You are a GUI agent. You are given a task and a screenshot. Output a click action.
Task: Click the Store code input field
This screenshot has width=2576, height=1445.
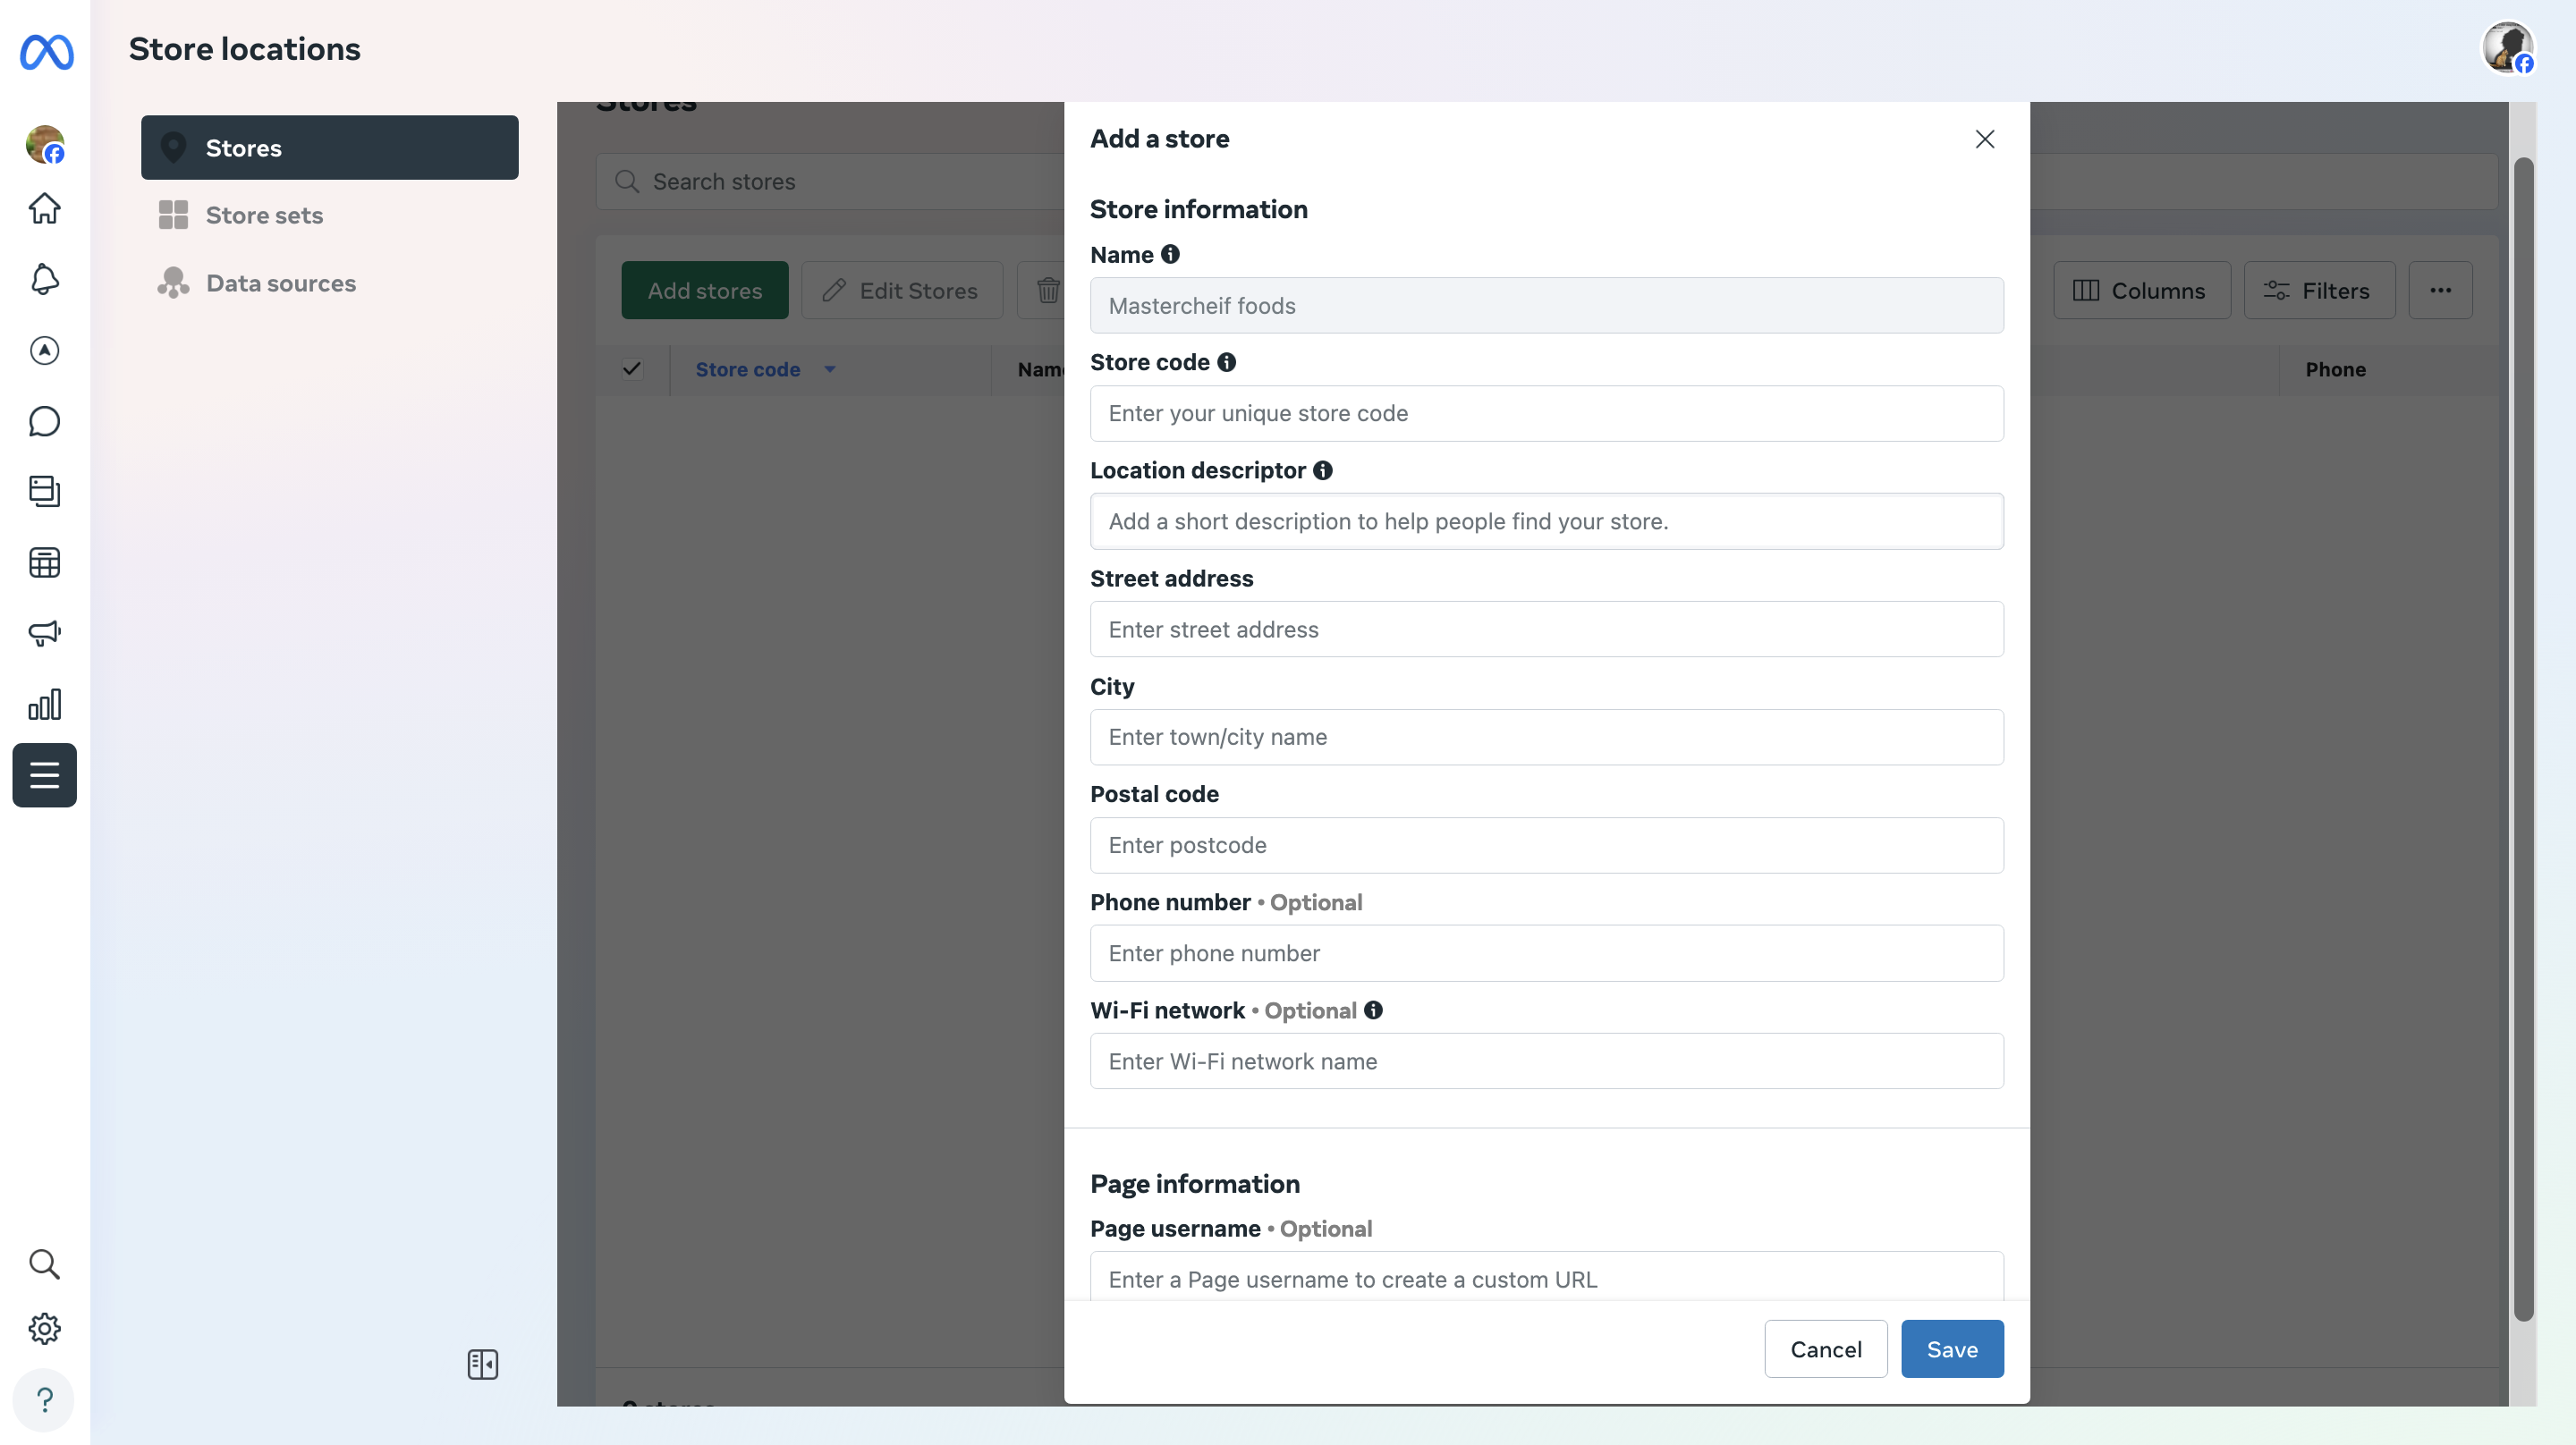1547,414
